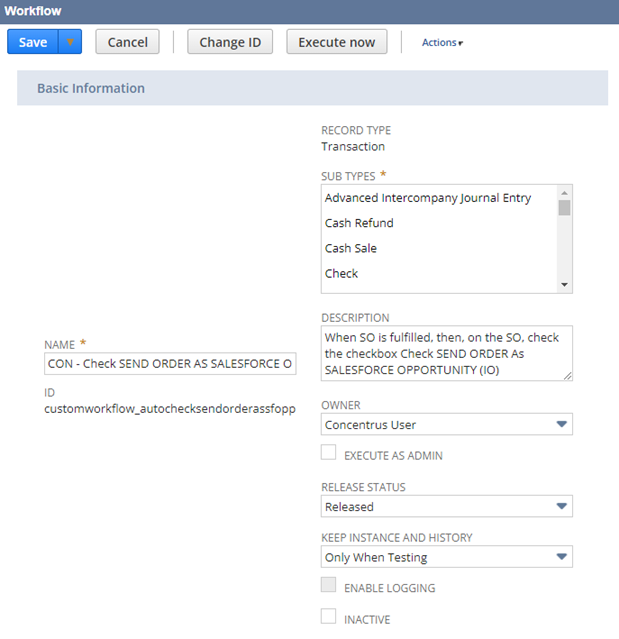Screen dimensions: 619x639
Task: Enable the Inactive checkbox
Action: point(328,617)
